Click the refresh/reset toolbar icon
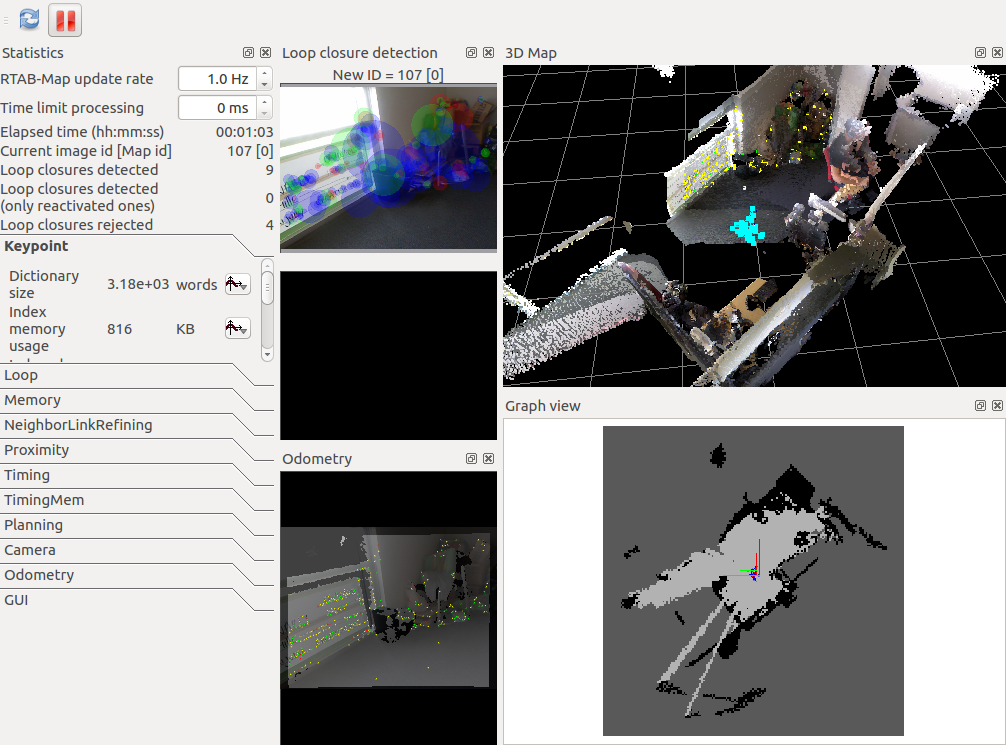 pyautogui.click(x=30, y=19)
